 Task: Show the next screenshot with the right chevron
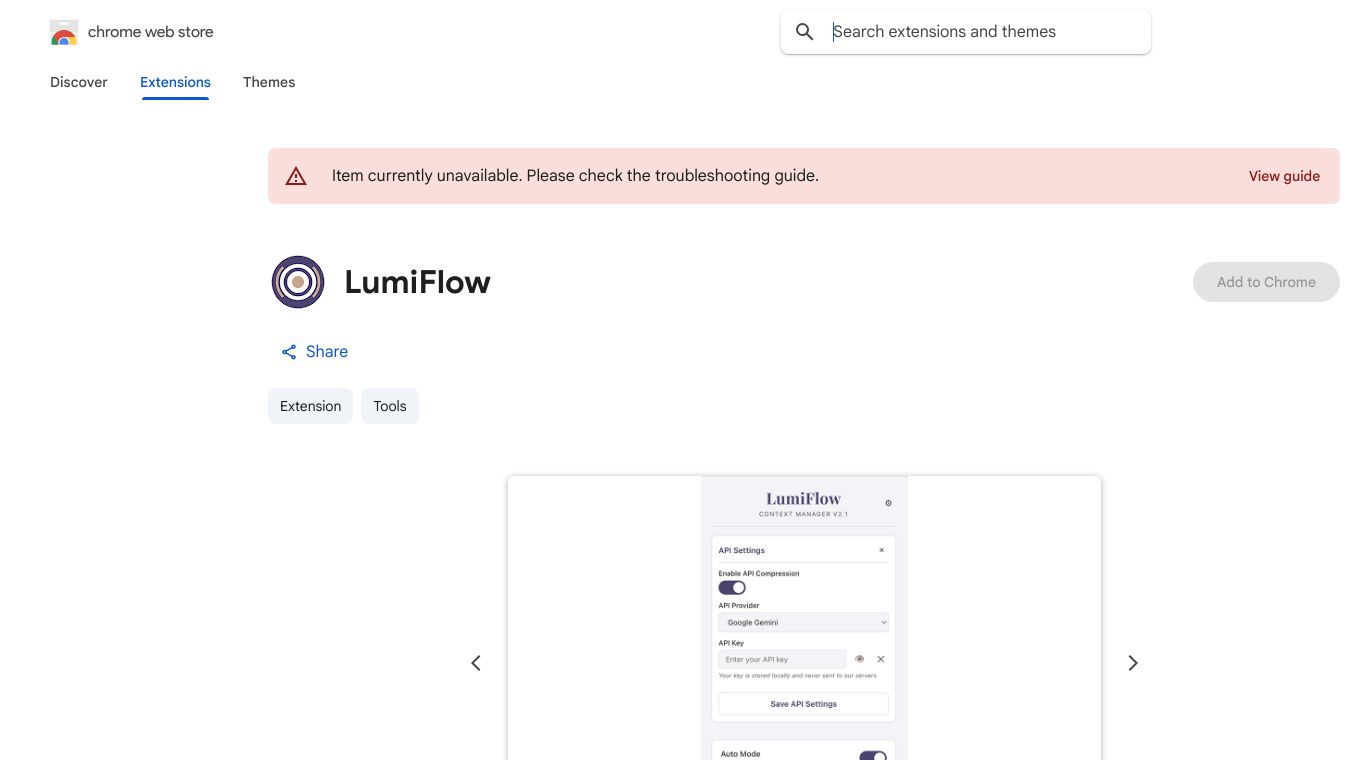pos(1133,662)
